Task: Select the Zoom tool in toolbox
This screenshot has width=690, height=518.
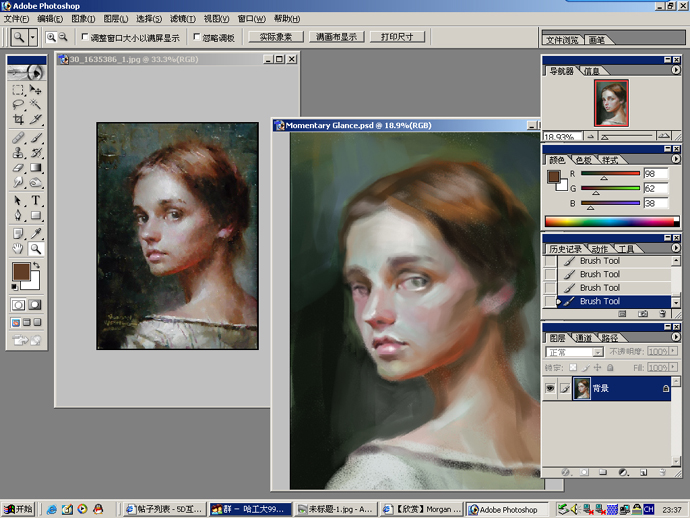Action: point(35,249)
